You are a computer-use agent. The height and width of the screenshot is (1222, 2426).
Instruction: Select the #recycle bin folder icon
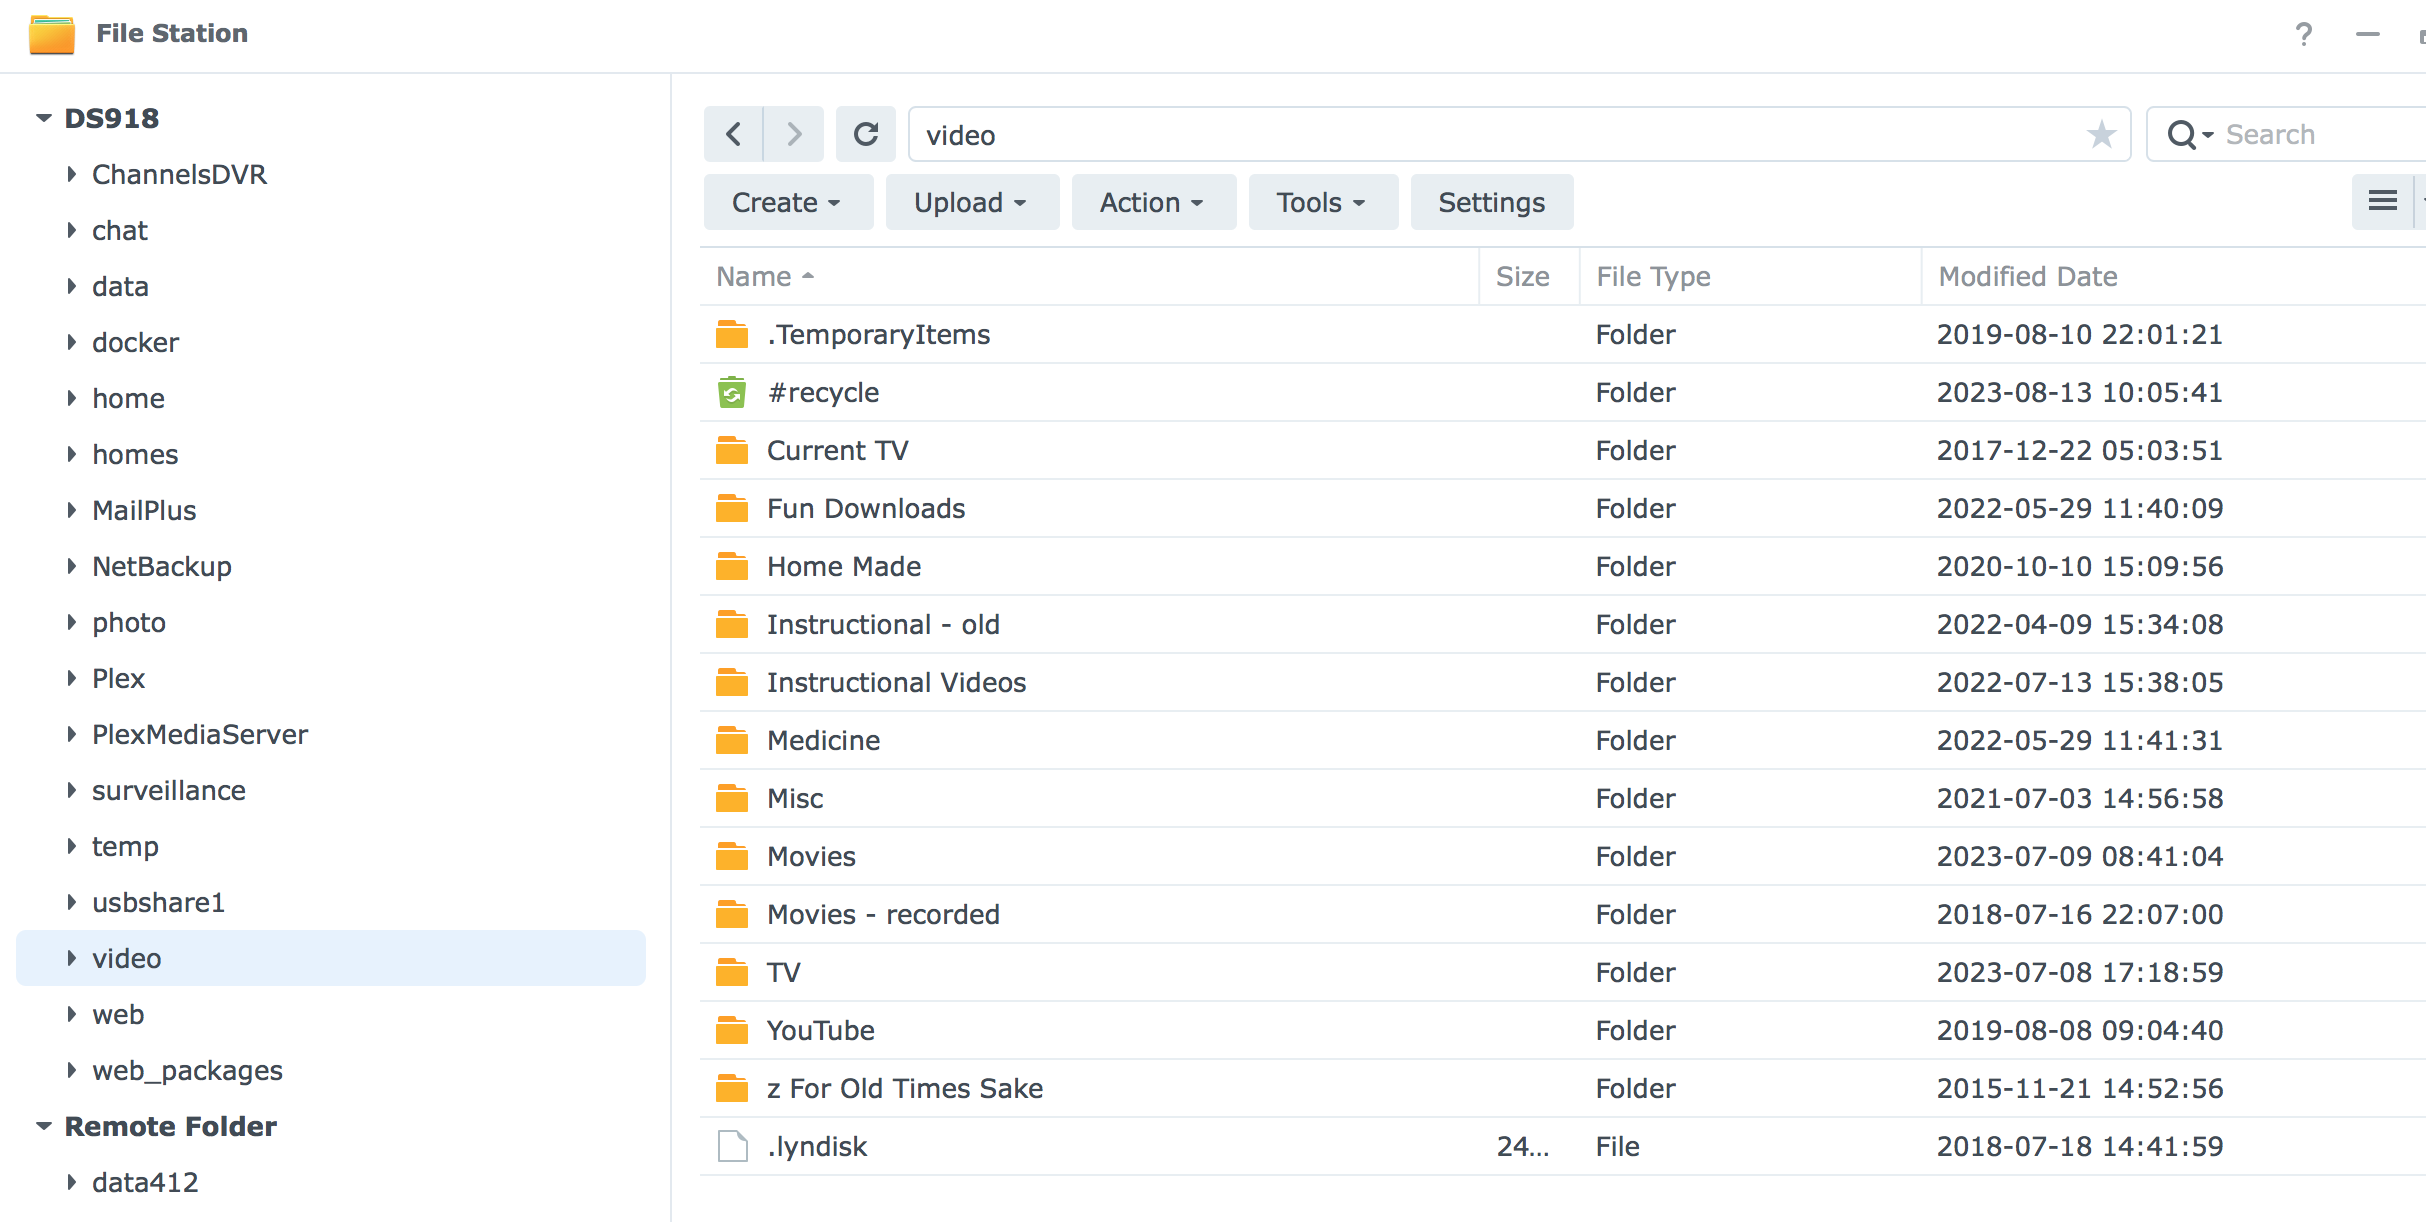tap(732, 392)
